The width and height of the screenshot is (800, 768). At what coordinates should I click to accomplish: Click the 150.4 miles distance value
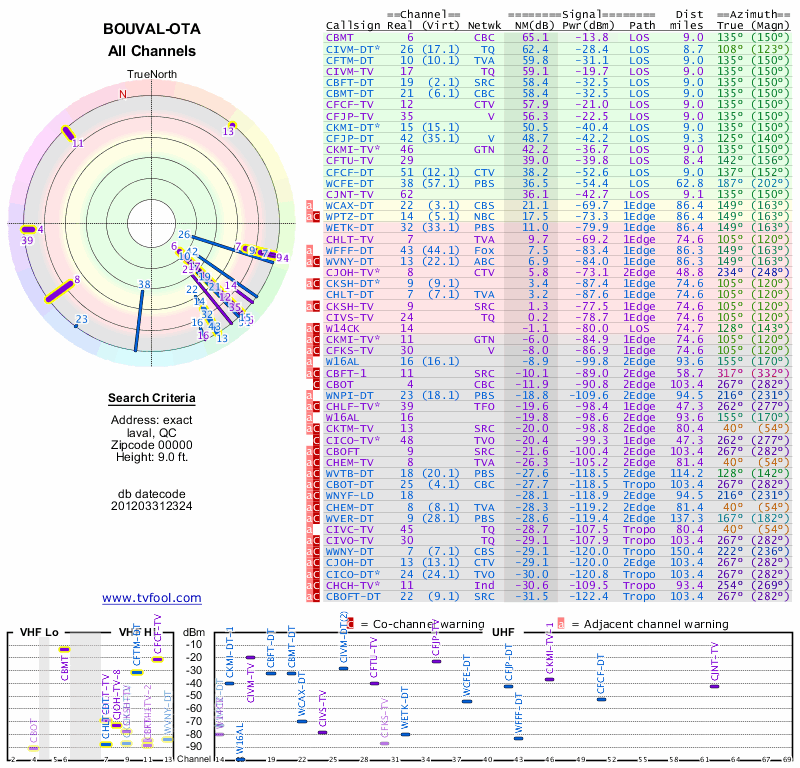pos(686,552)
